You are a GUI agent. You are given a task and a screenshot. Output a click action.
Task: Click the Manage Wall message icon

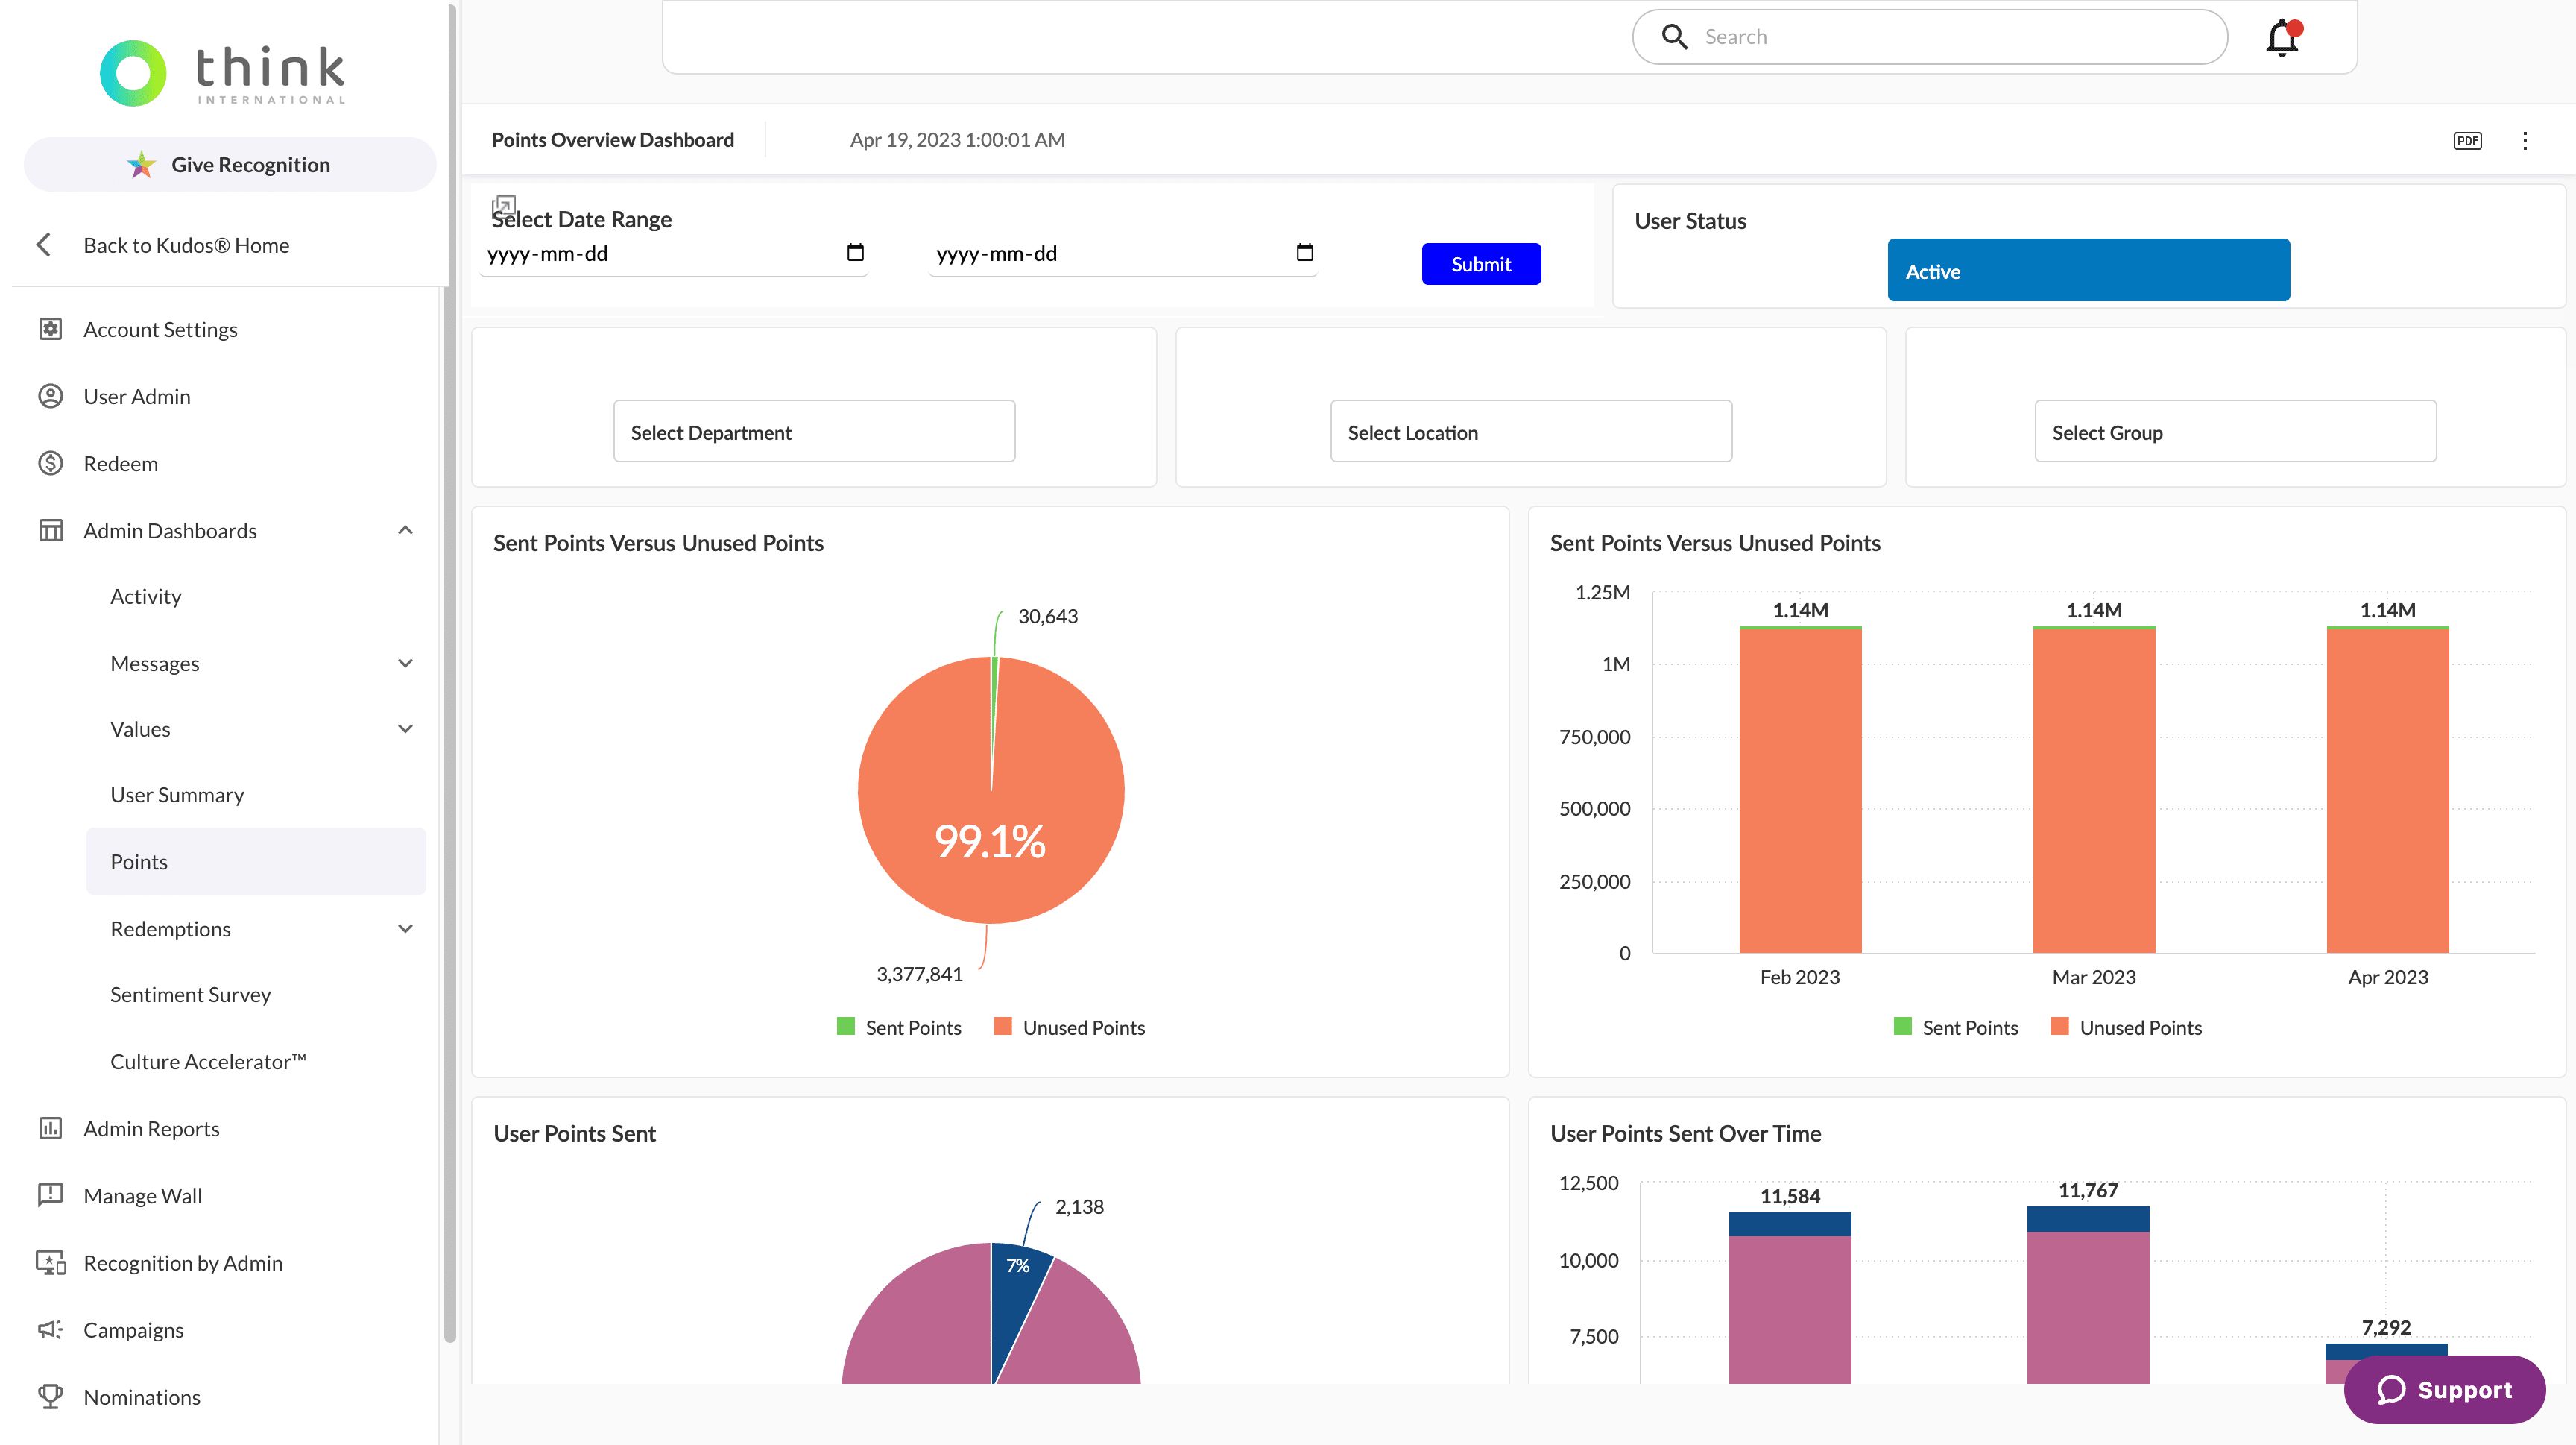pyautogui.click(x=50, y=1195)
